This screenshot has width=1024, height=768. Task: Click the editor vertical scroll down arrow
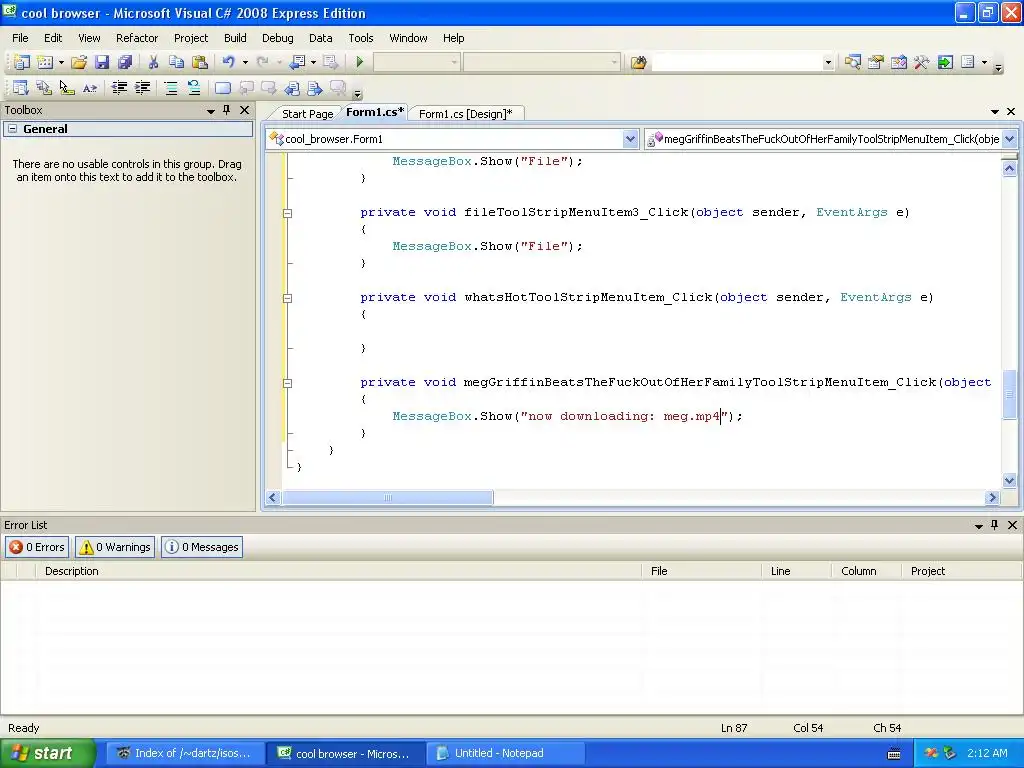point(1010,480)
